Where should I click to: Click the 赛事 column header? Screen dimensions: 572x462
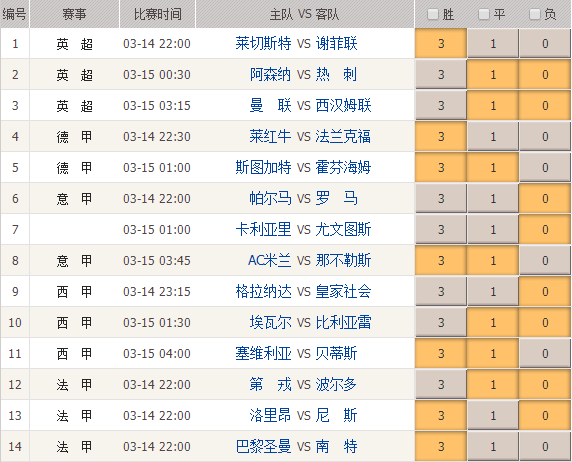coord(74,14)
